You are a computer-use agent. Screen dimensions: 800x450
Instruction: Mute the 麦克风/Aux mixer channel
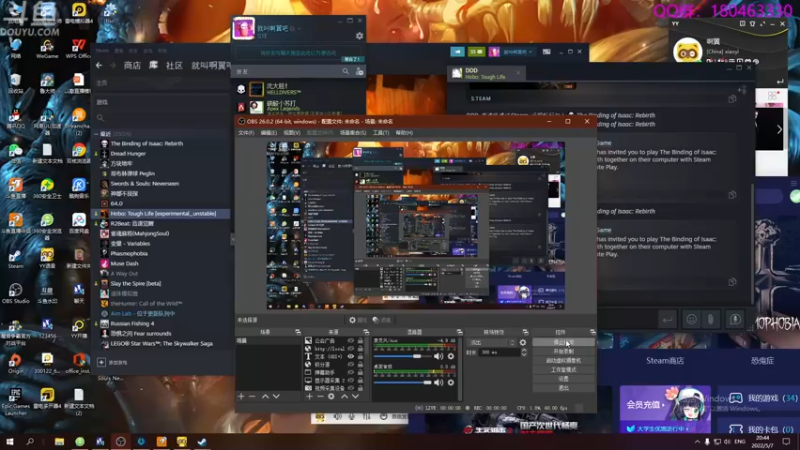point(438,356)
